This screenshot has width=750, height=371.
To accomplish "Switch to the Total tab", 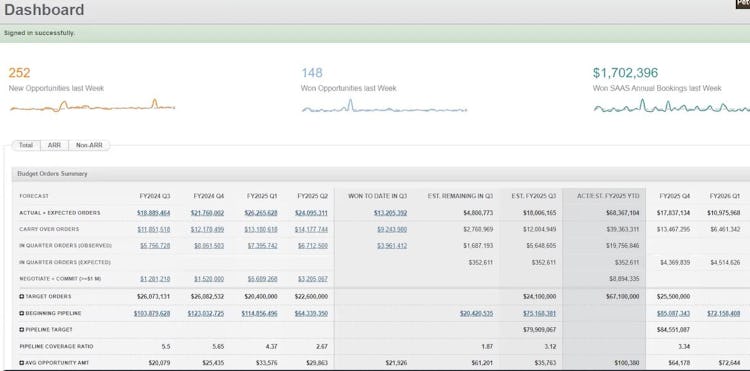I will pyautogui.click(x=26, y=145).
